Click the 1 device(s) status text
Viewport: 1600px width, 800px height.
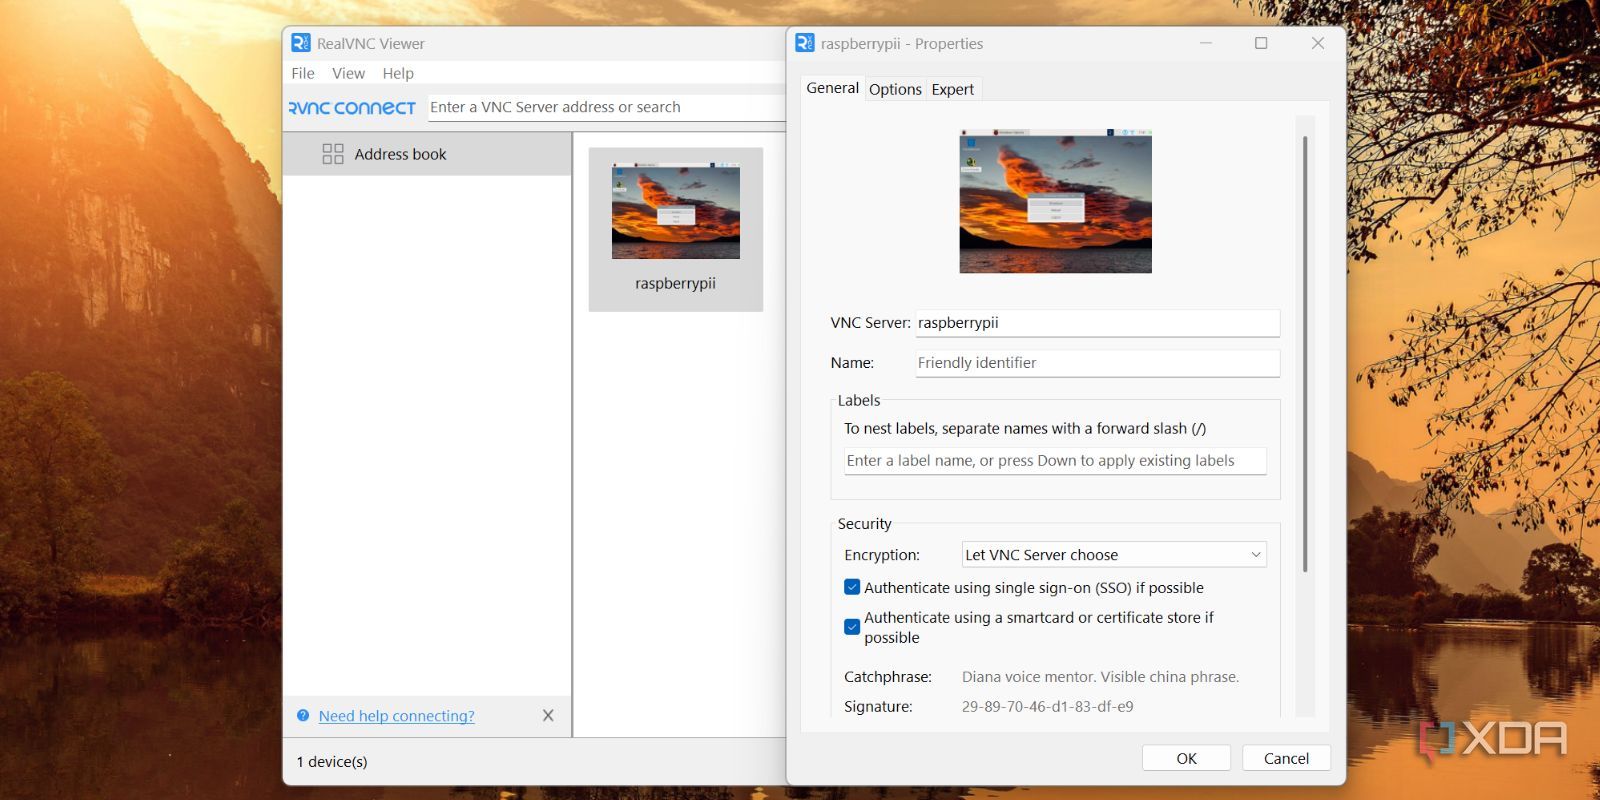(x=332, y=761)
